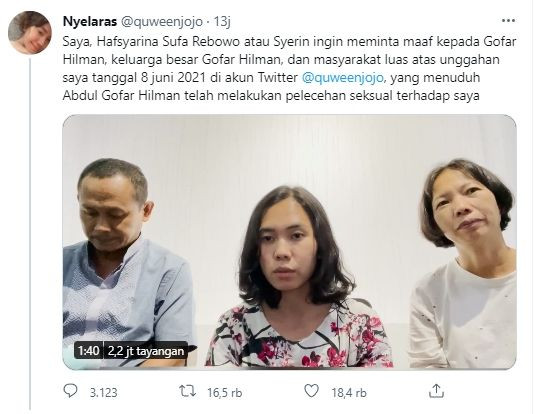This screenshot has height=414, width=535.
Task: Play the embedded apology video
Action: [x=289, y=242]
